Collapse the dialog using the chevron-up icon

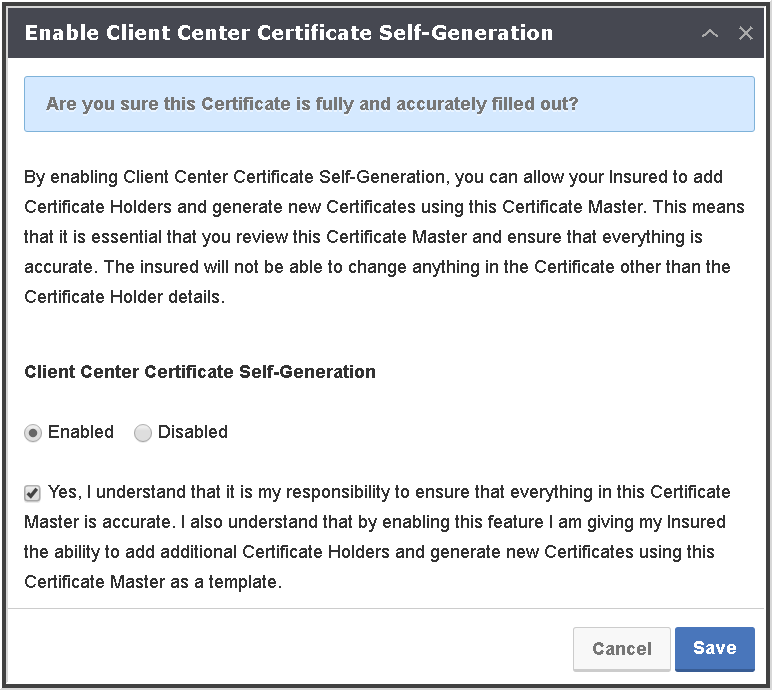pyautogui.click(x=709, y=33)
